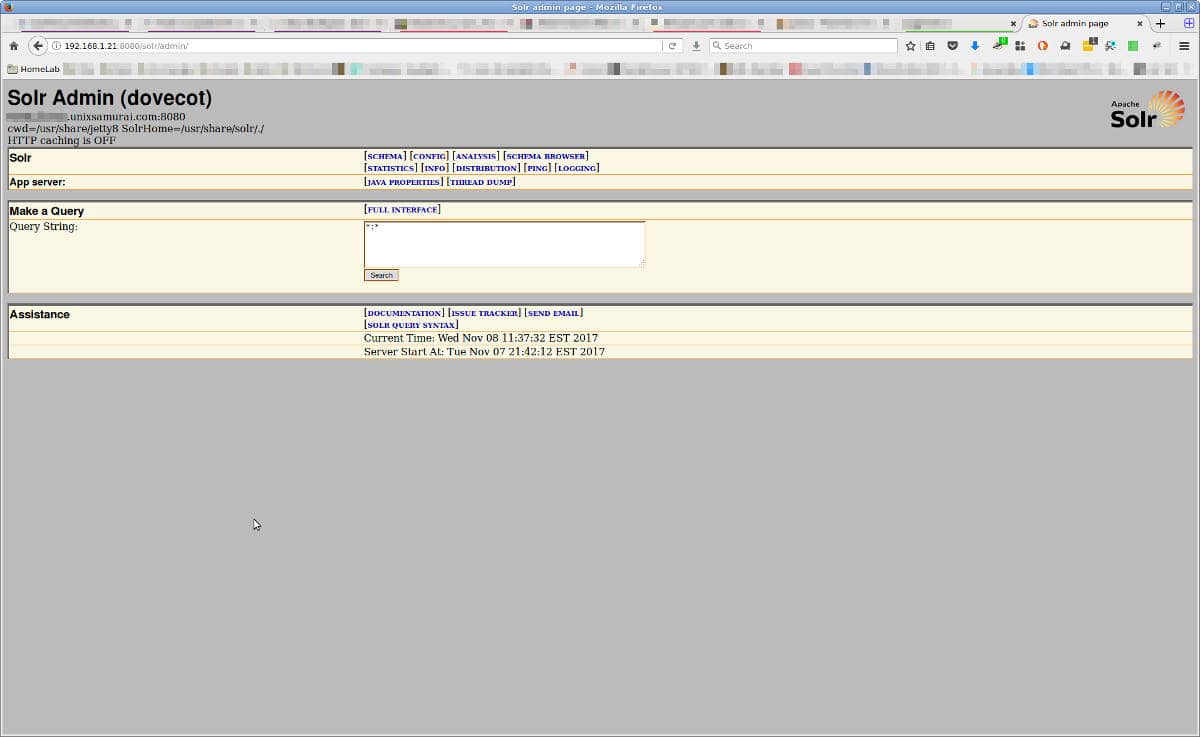Screen dimensions: 1200x737
Task: Click the extension icon with green badge
Action: click(x=999, y=45)
